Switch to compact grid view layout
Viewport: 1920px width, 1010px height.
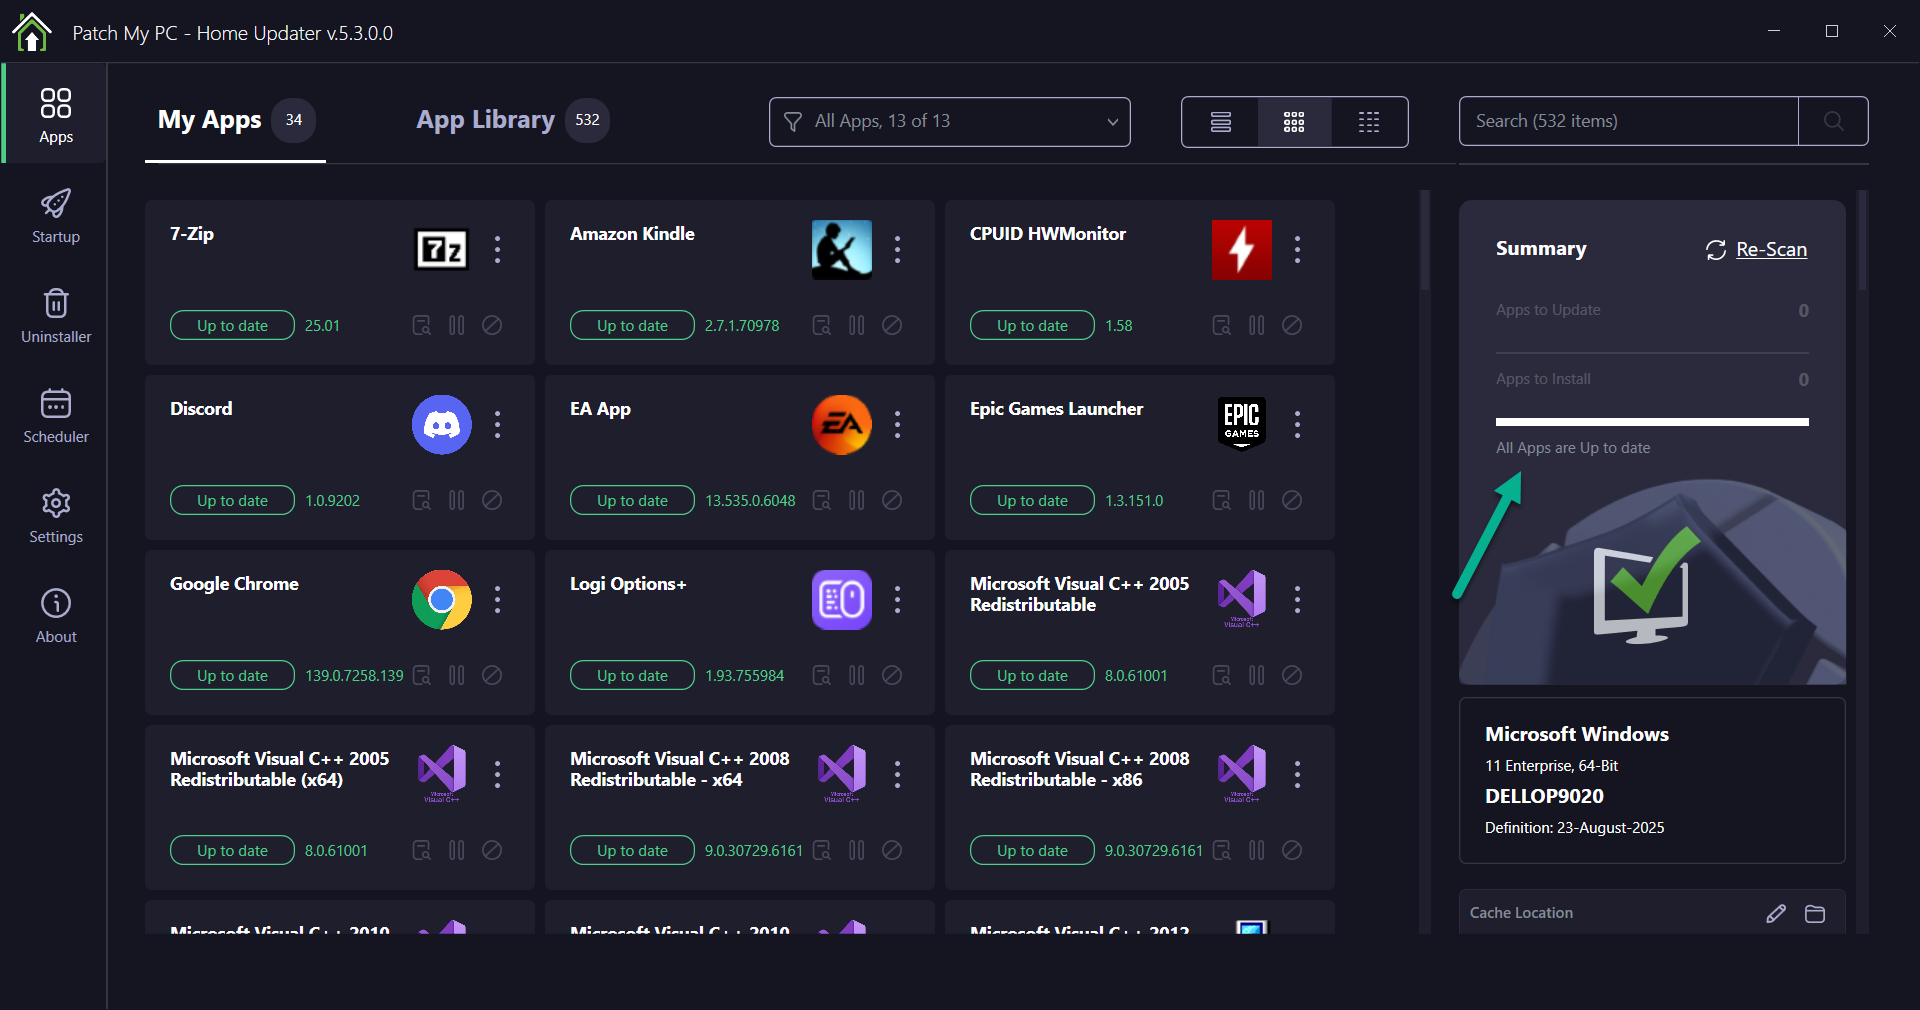pyautogui.click(x=1369, y=122)
